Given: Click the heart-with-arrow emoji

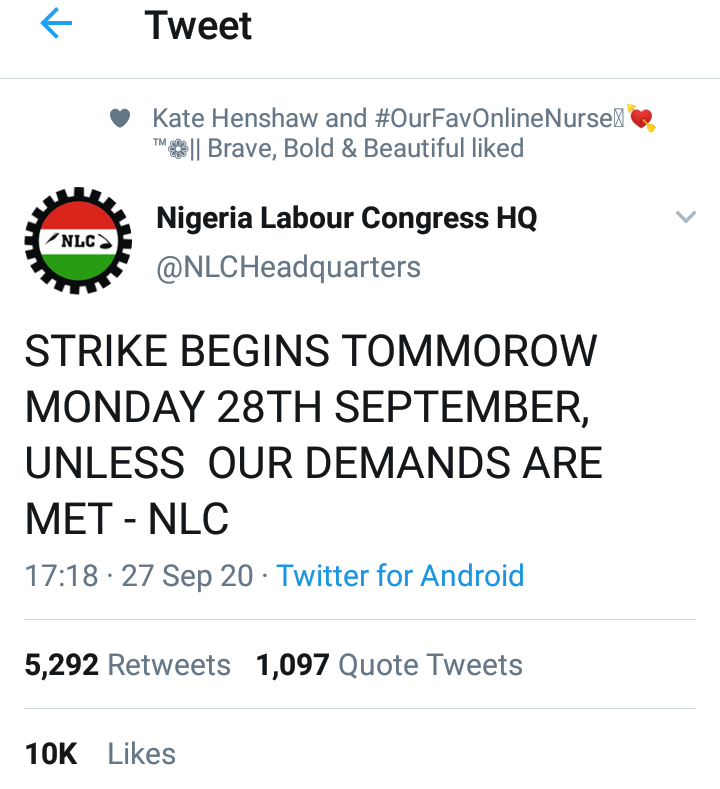Looking at the screenshot, I should coord(641,119).
